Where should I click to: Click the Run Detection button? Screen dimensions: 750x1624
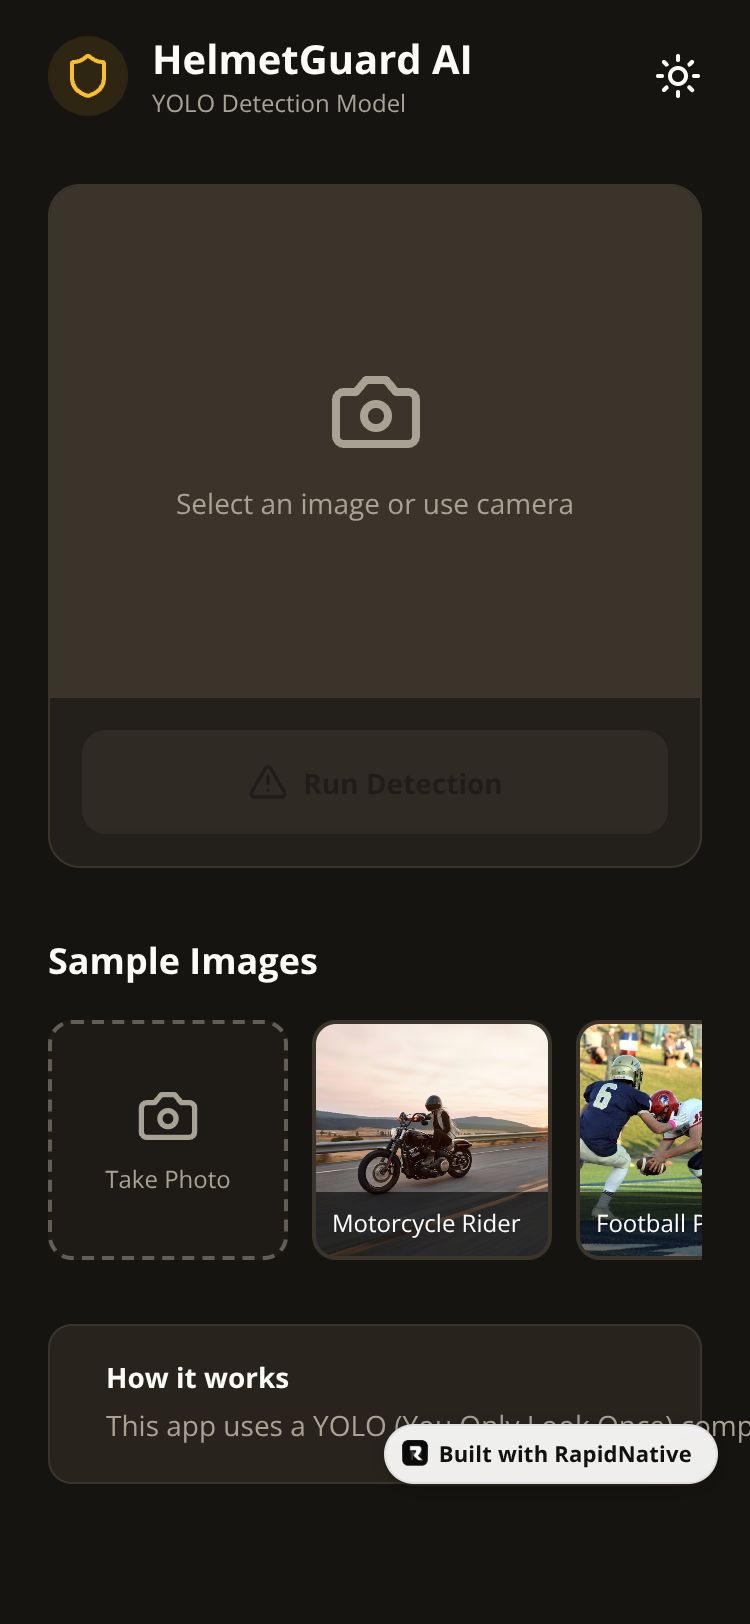point(375,782)
